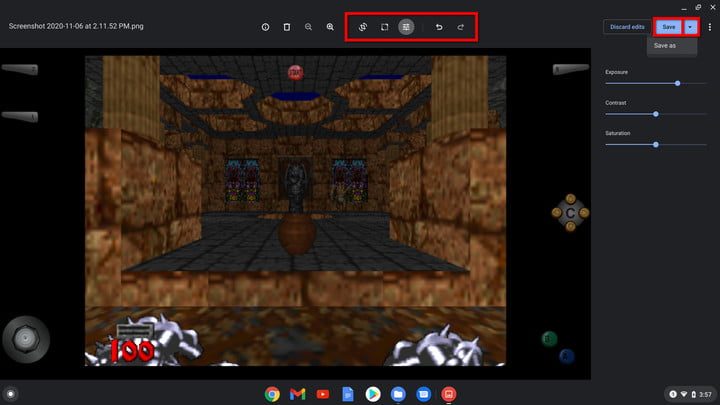Click the Saturation slider handle
This screenshot has width=720, height=405.
656,145
